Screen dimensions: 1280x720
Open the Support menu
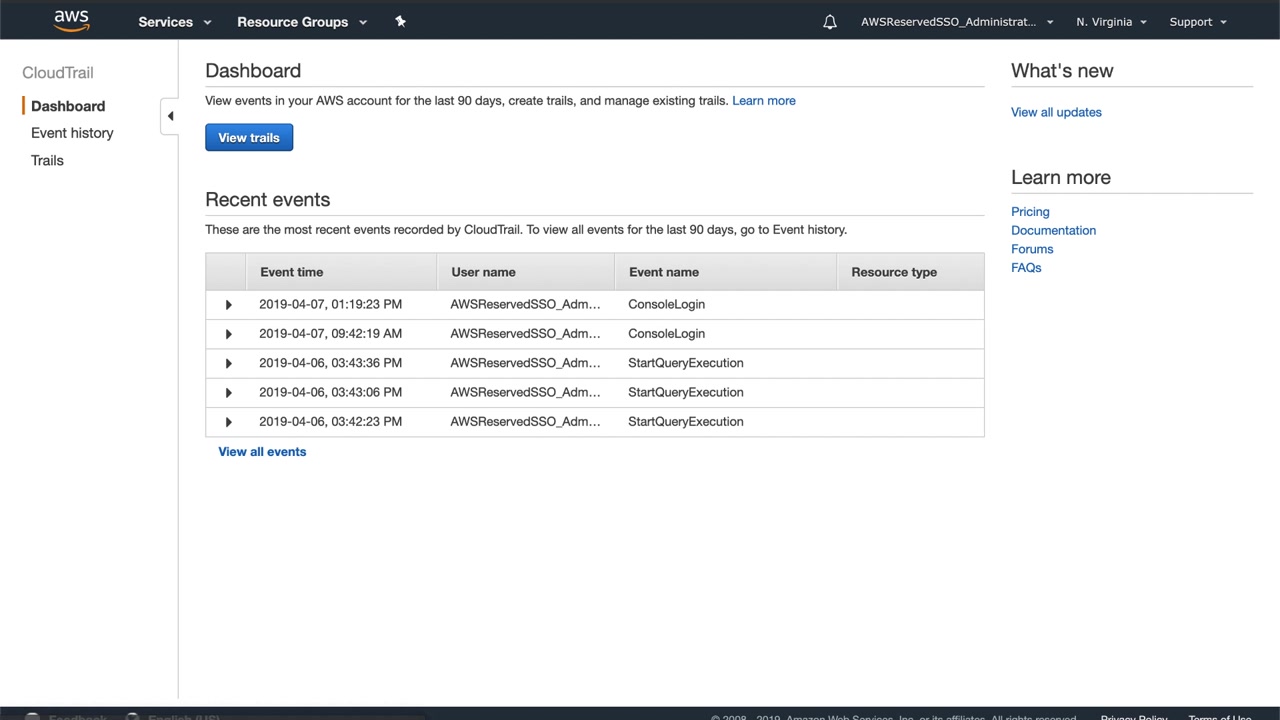[1197, 21]
